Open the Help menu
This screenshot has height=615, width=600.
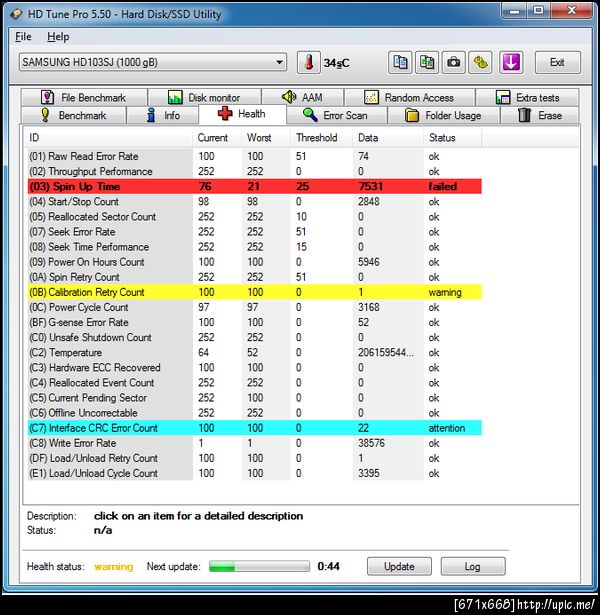(58, 37)
